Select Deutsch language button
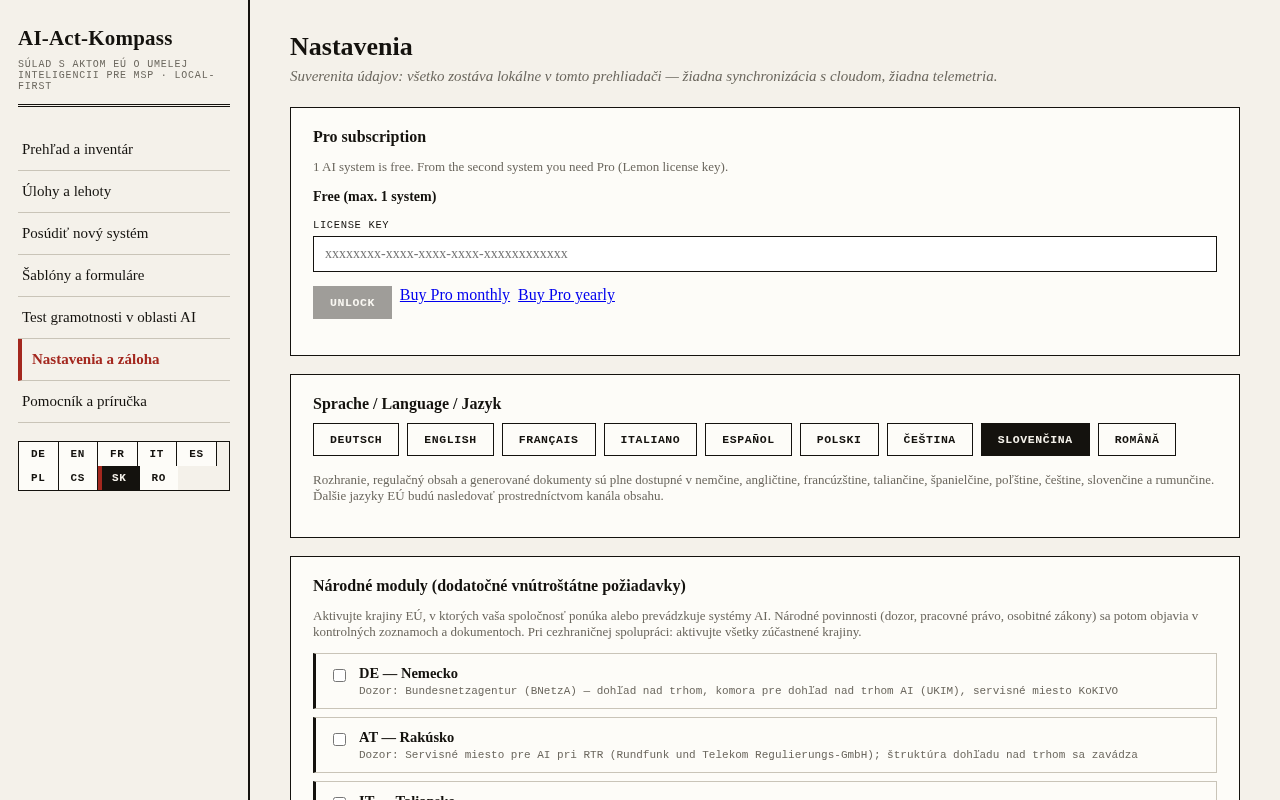The height and width of the screenshot is (800, 1280). tap(356, 440)
